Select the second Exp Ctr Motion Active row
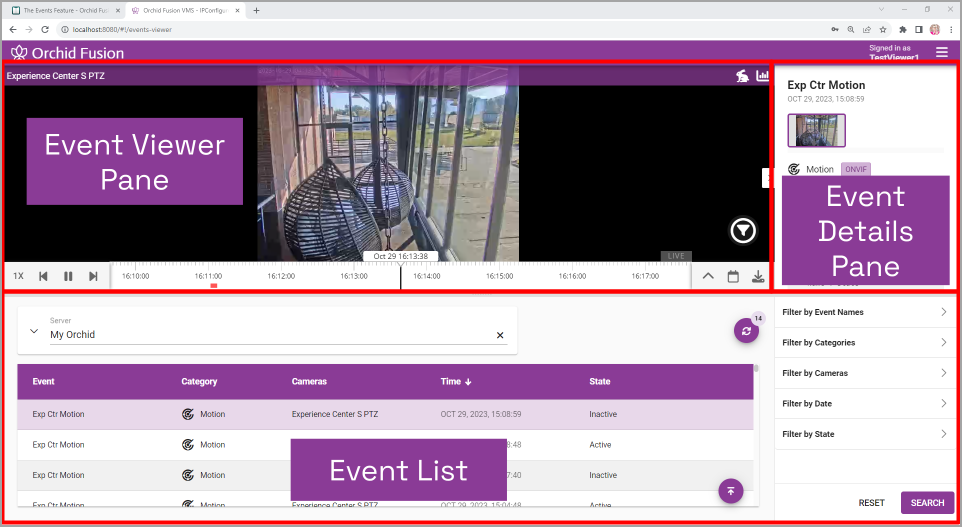Screen dimensions: 962x527 click(385, 445)
